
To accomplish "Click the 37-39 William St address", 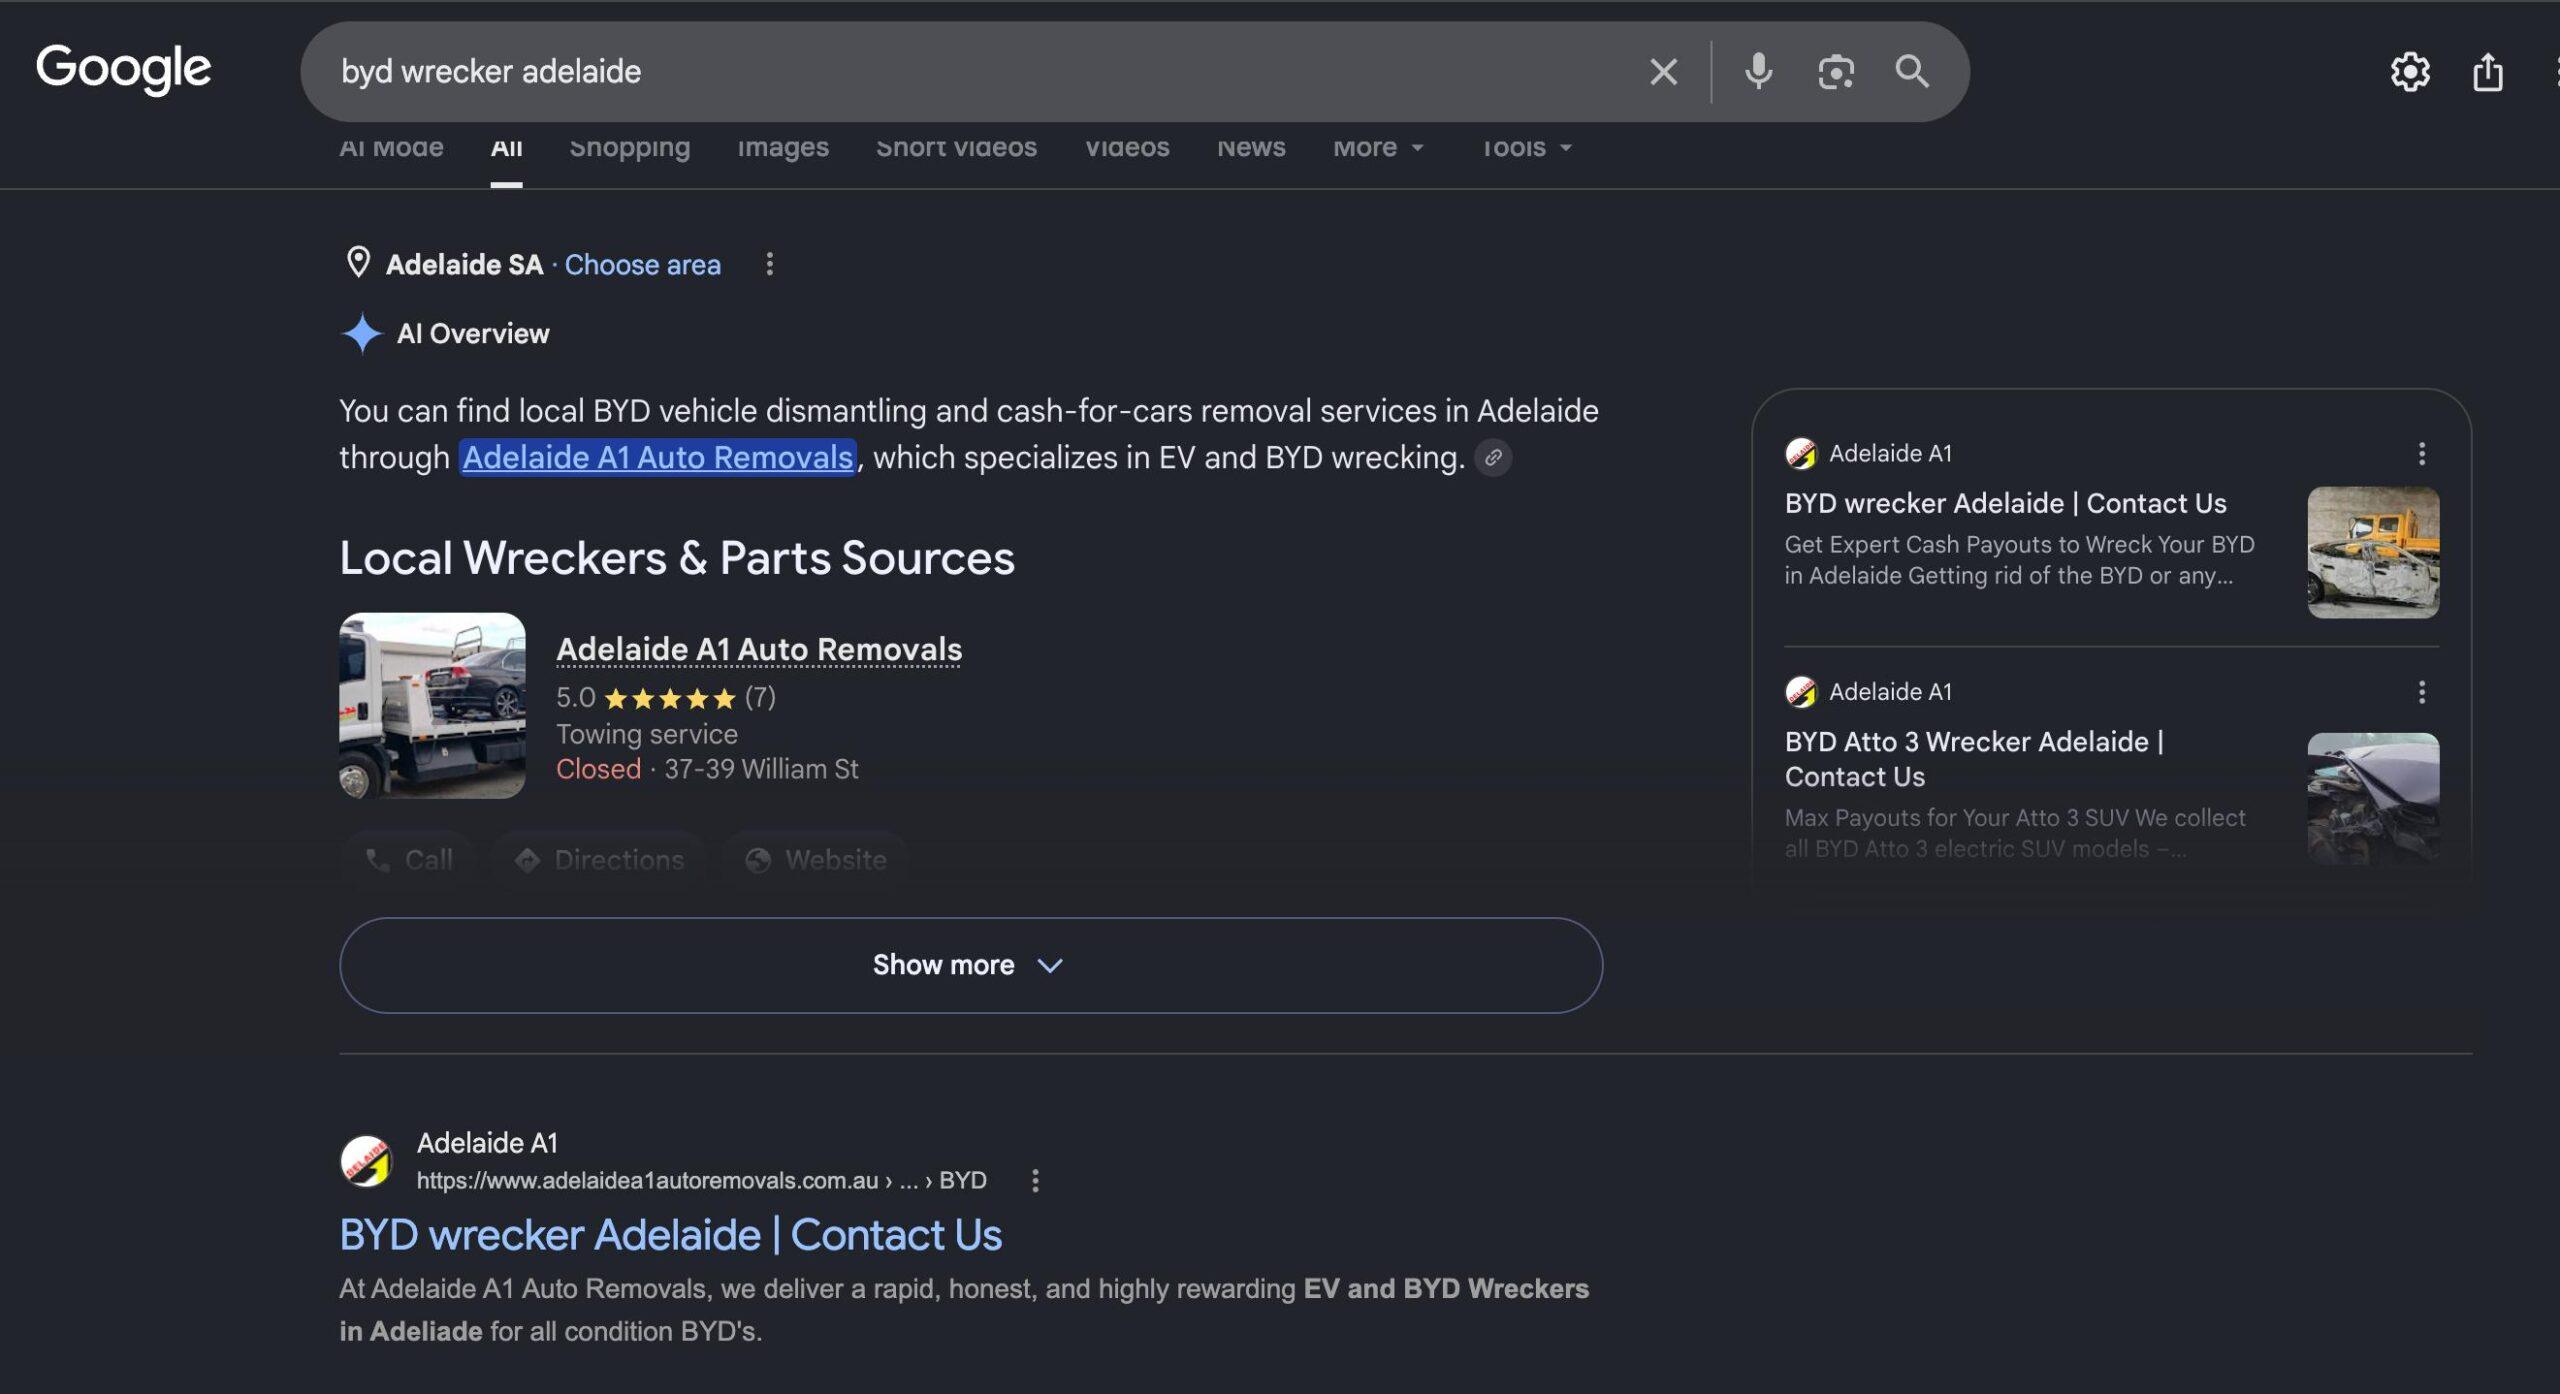I will [761, 769].
